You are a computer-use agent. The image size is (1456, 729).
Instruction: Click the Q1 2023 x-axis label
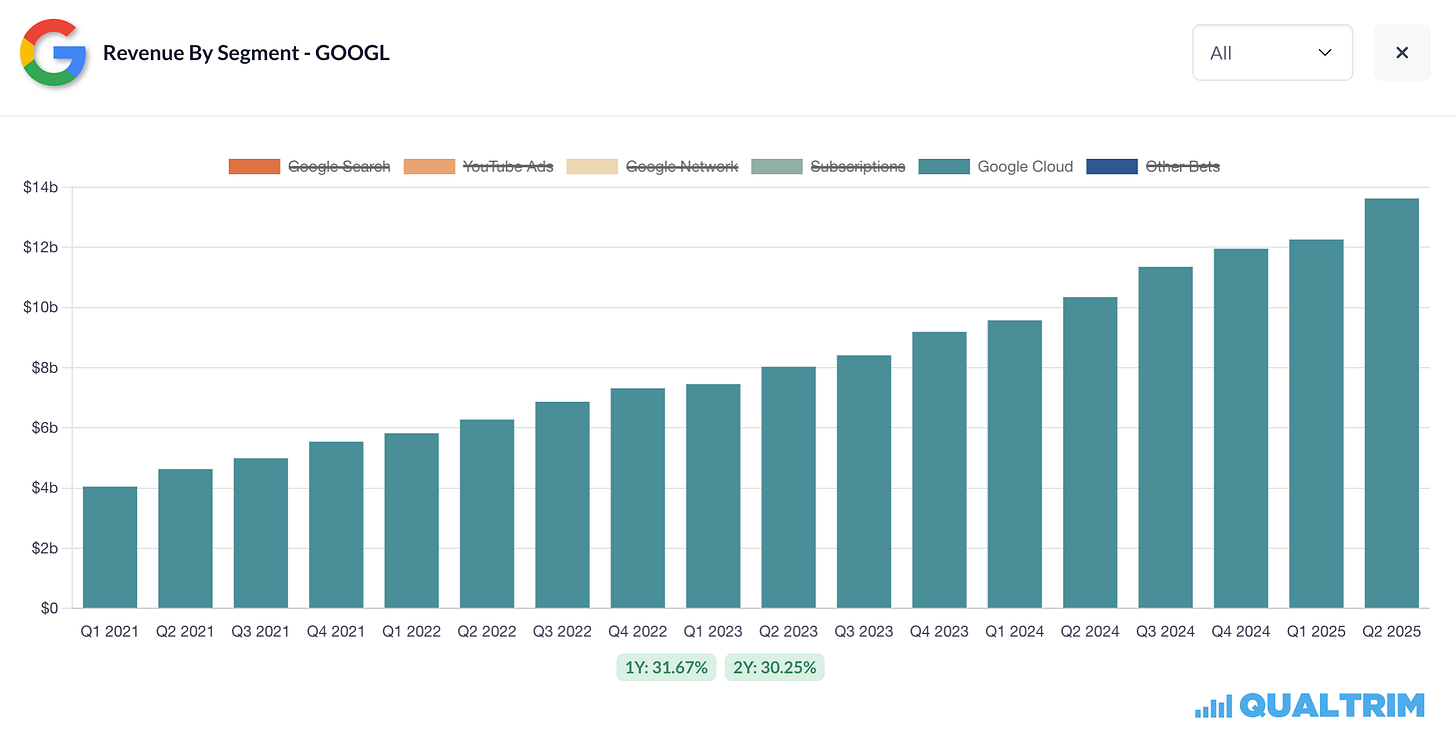[713, 631]
